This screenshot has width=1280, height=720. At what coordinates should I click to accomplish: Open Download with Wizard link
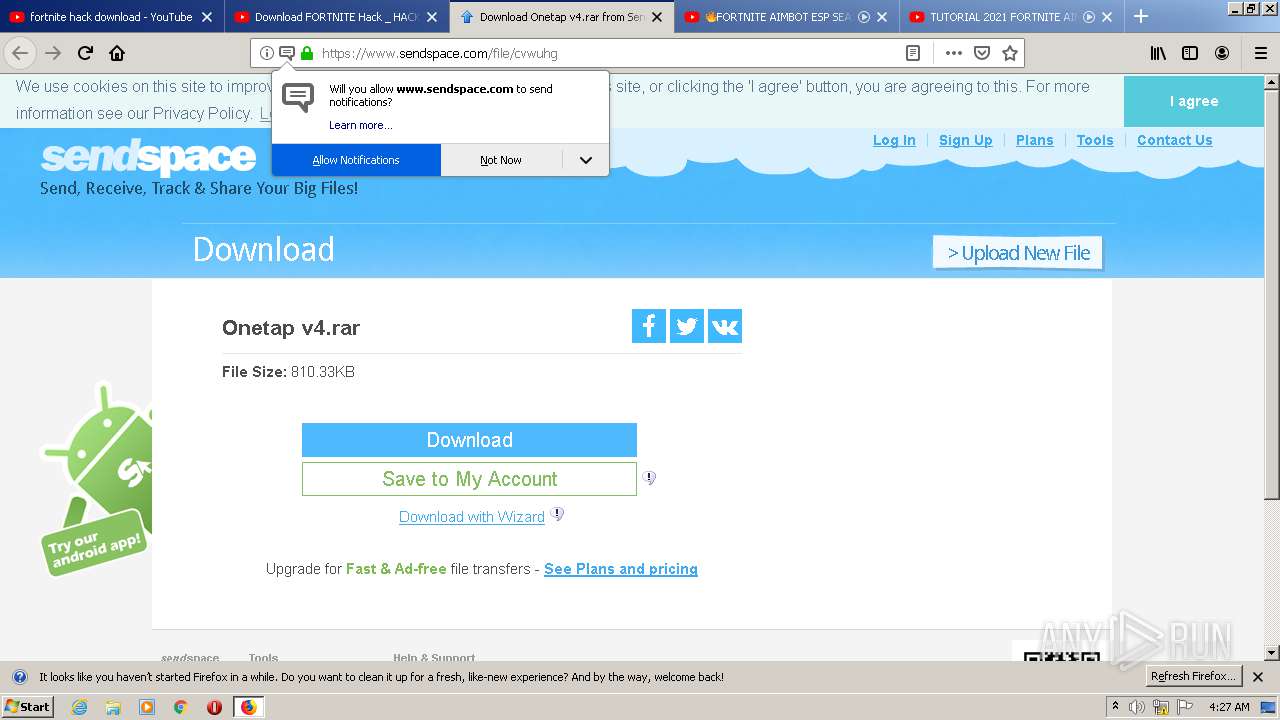[472, 517]
